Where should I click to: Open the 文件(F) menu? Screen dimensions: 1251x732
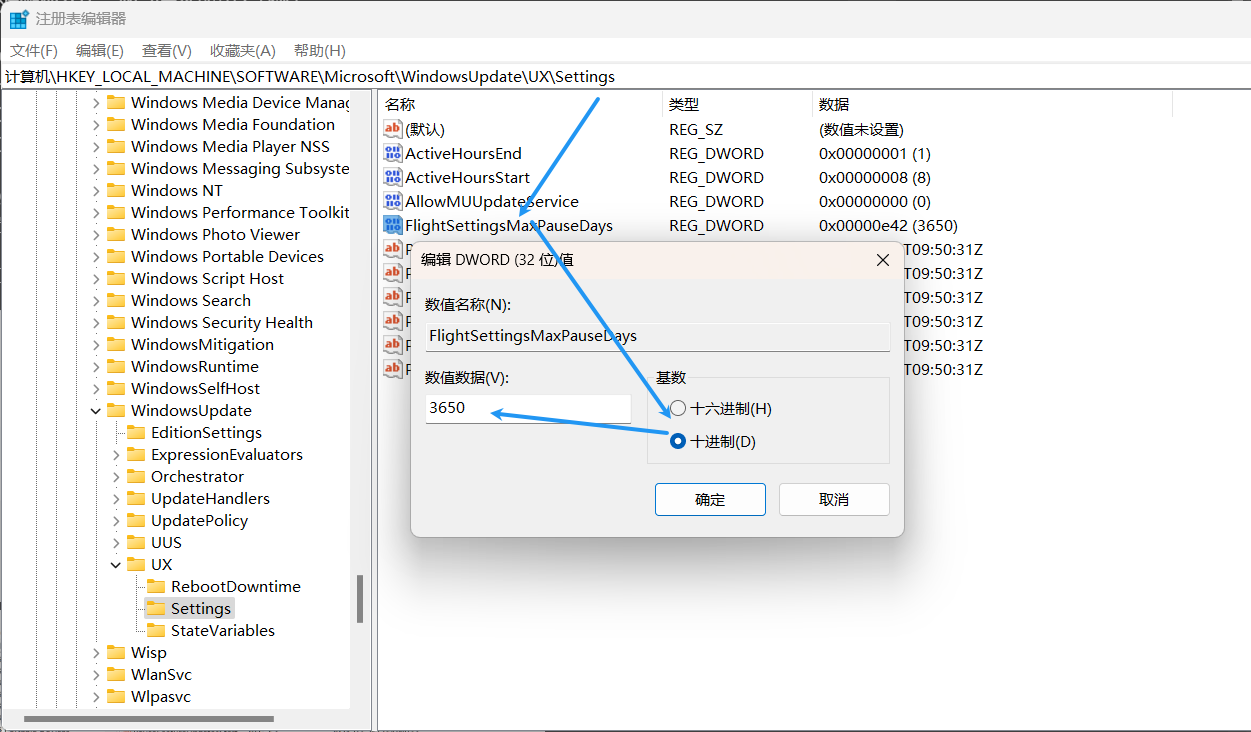click(34, 51)
